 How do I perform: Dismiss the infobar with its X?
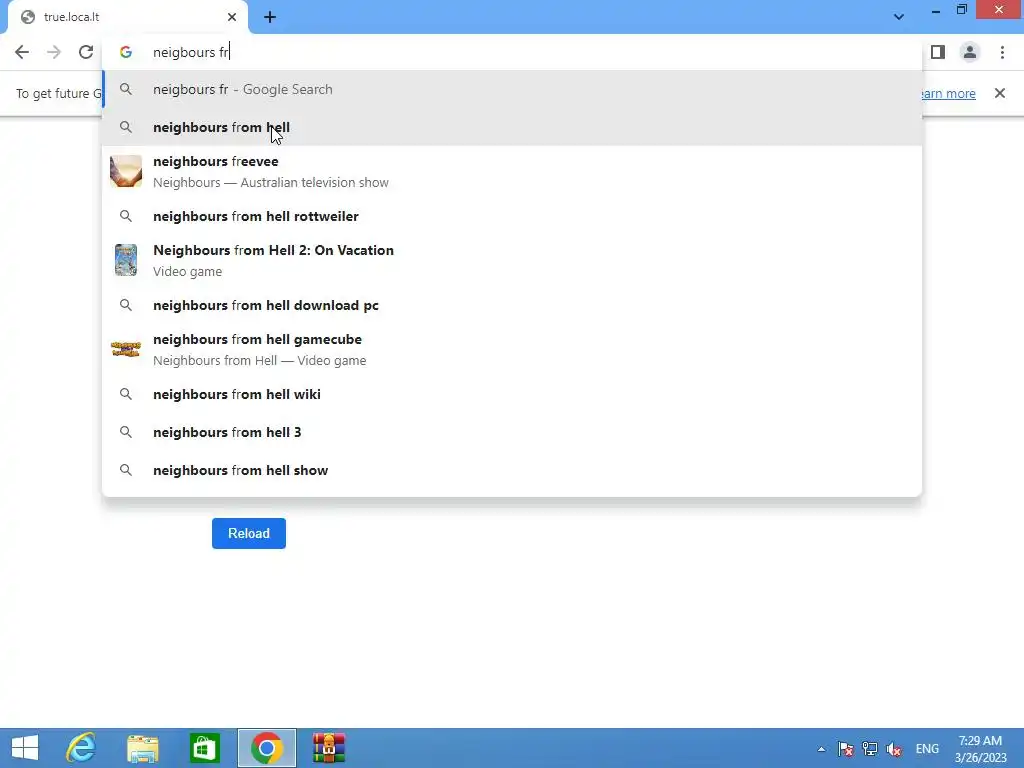[x=1000, y=93]
